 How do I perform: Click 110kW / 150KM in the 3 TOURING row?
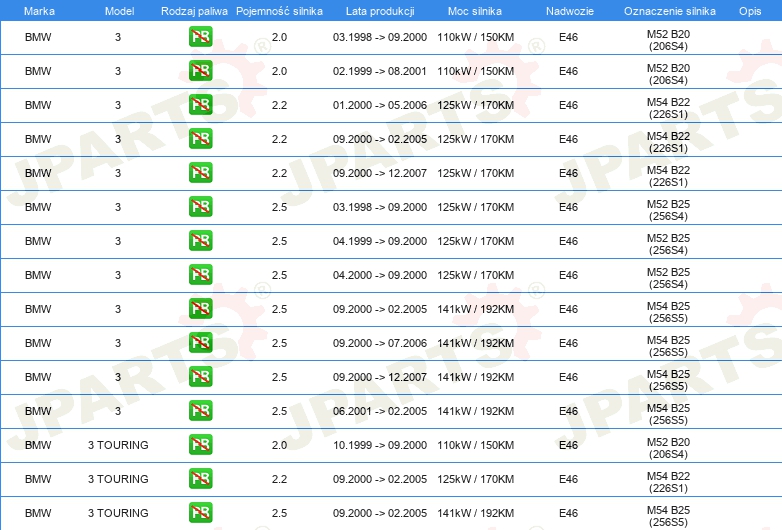[476, 445]
